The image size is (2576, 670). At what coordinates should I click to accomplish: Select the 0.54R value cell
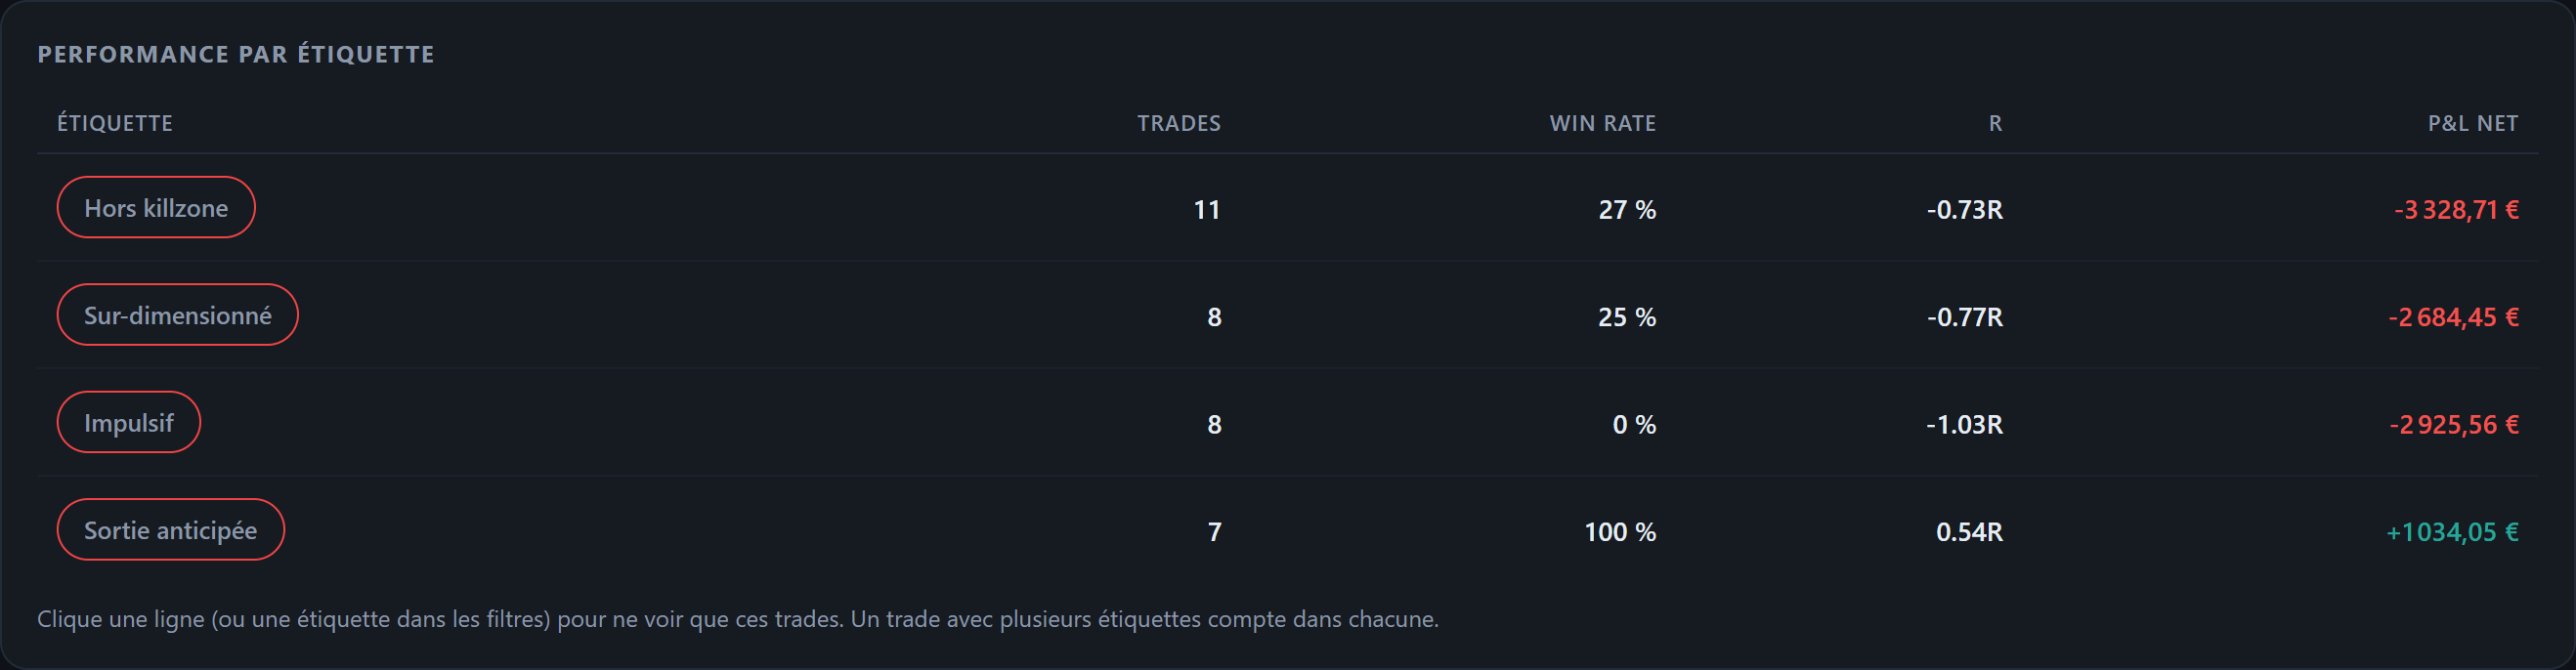(x=1969, y=532)
